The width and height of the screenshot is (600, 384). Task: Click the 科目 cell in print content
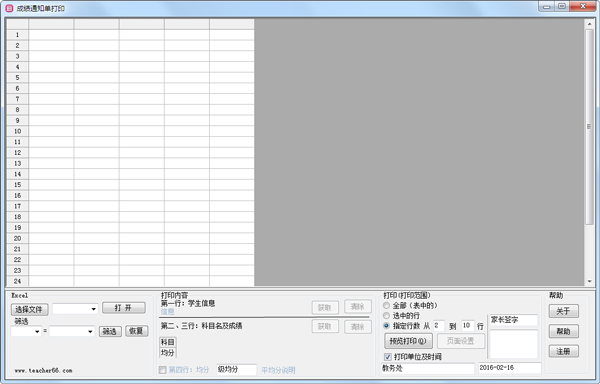pos(168,342)
